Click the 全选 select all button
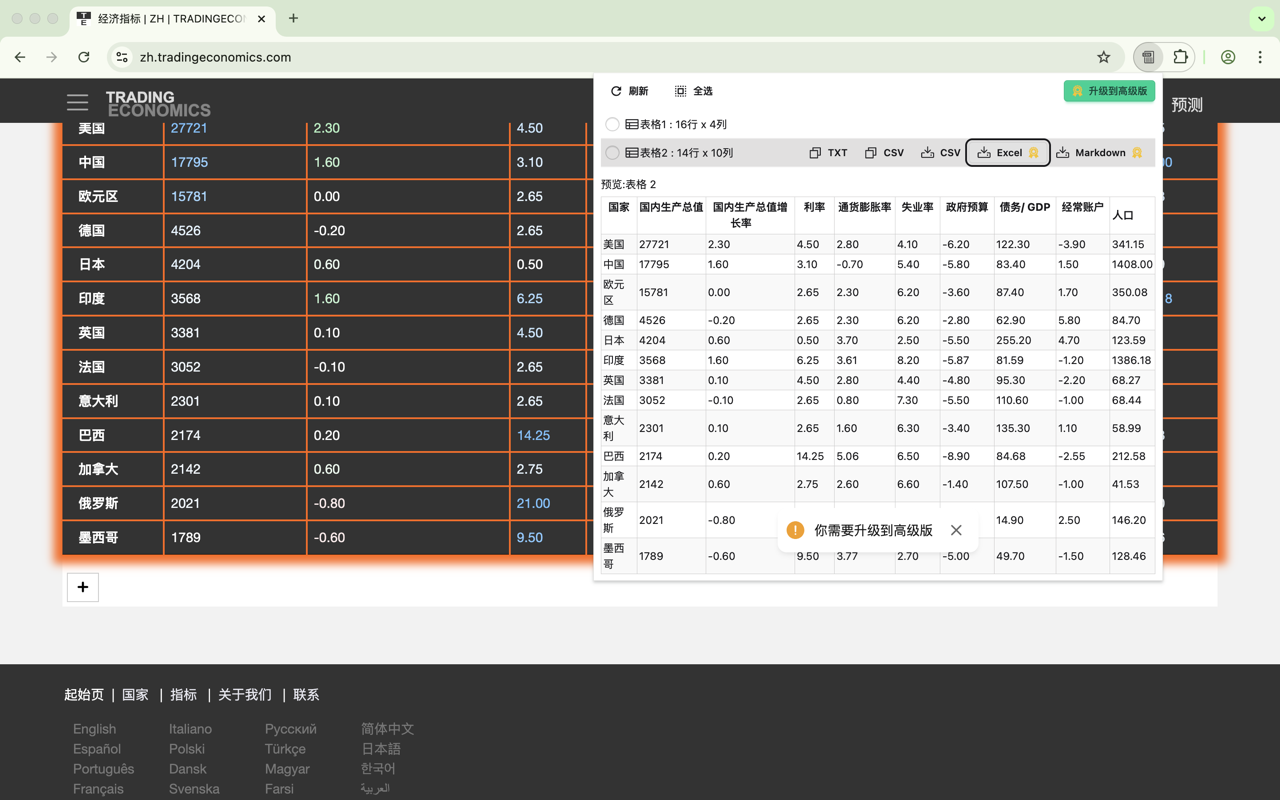This screenshot has width=1280, height=800. (x=694, y=91)
